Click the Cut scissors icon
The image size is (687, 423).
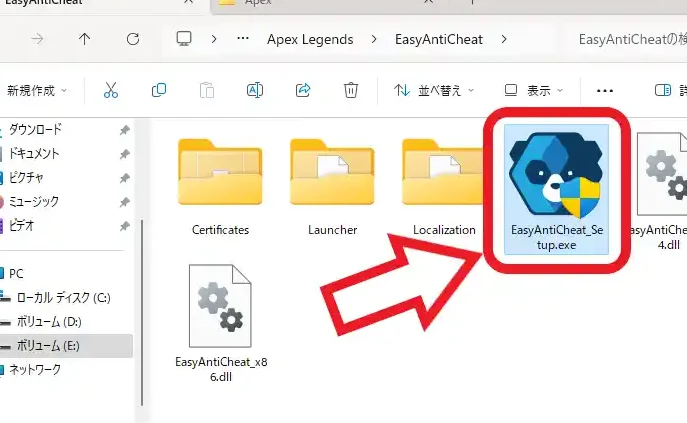coord(111,90)
